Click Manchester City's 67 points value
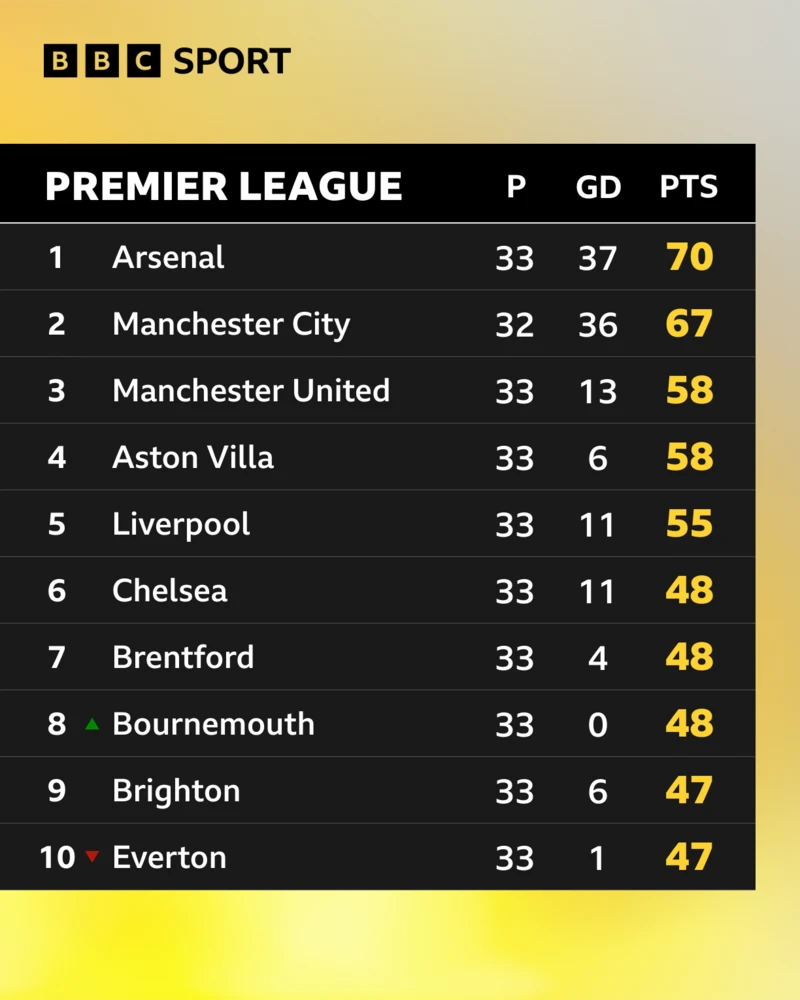 pyautogui.click(x=689, y=324)
